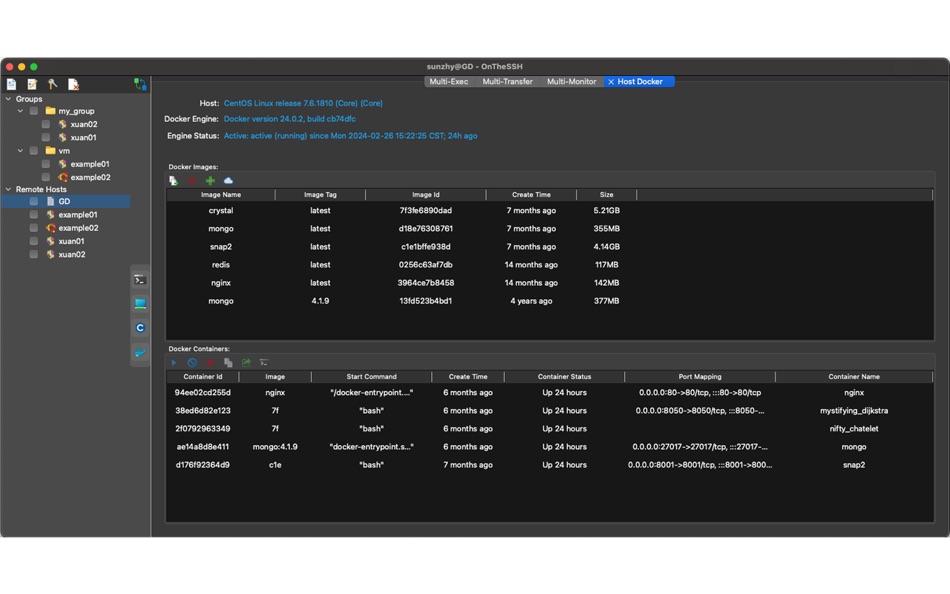The height and width of the screenshot is (594, 950).
Task: Click the new host document icon
Action: tap(12, 84)
